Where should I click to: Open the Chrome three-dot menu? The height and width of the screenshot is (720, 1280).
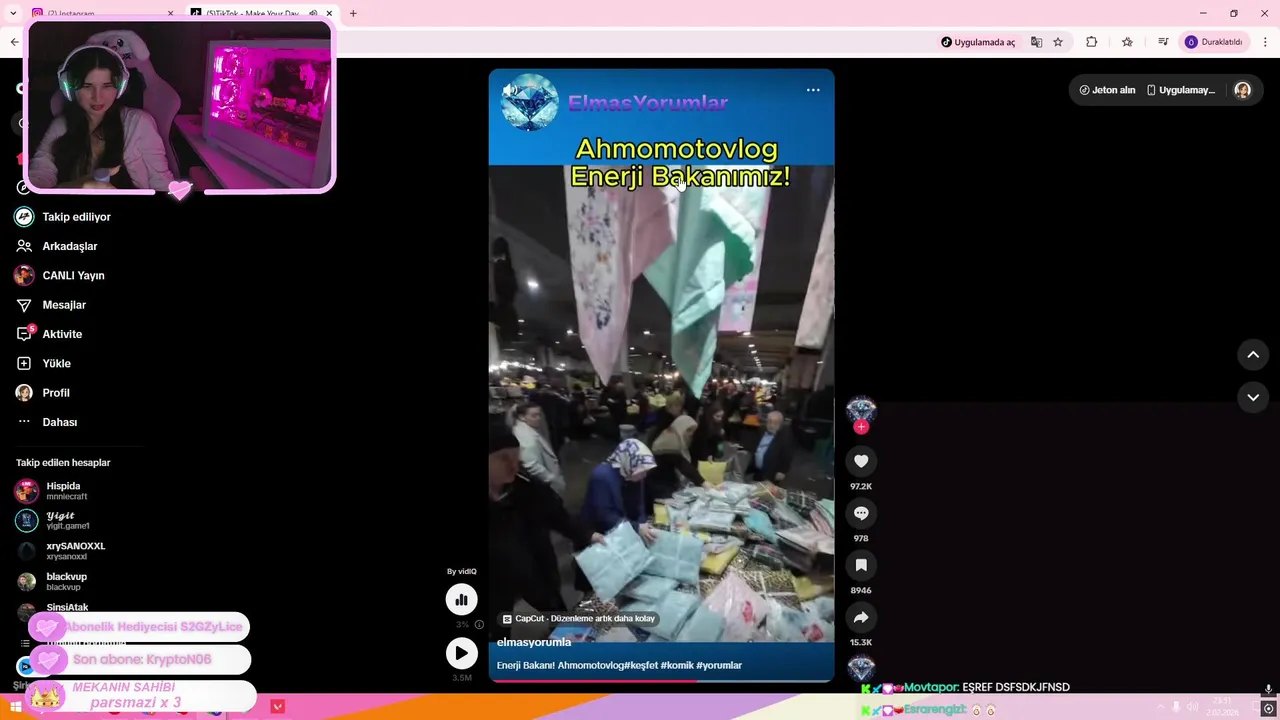point(1266,42)
